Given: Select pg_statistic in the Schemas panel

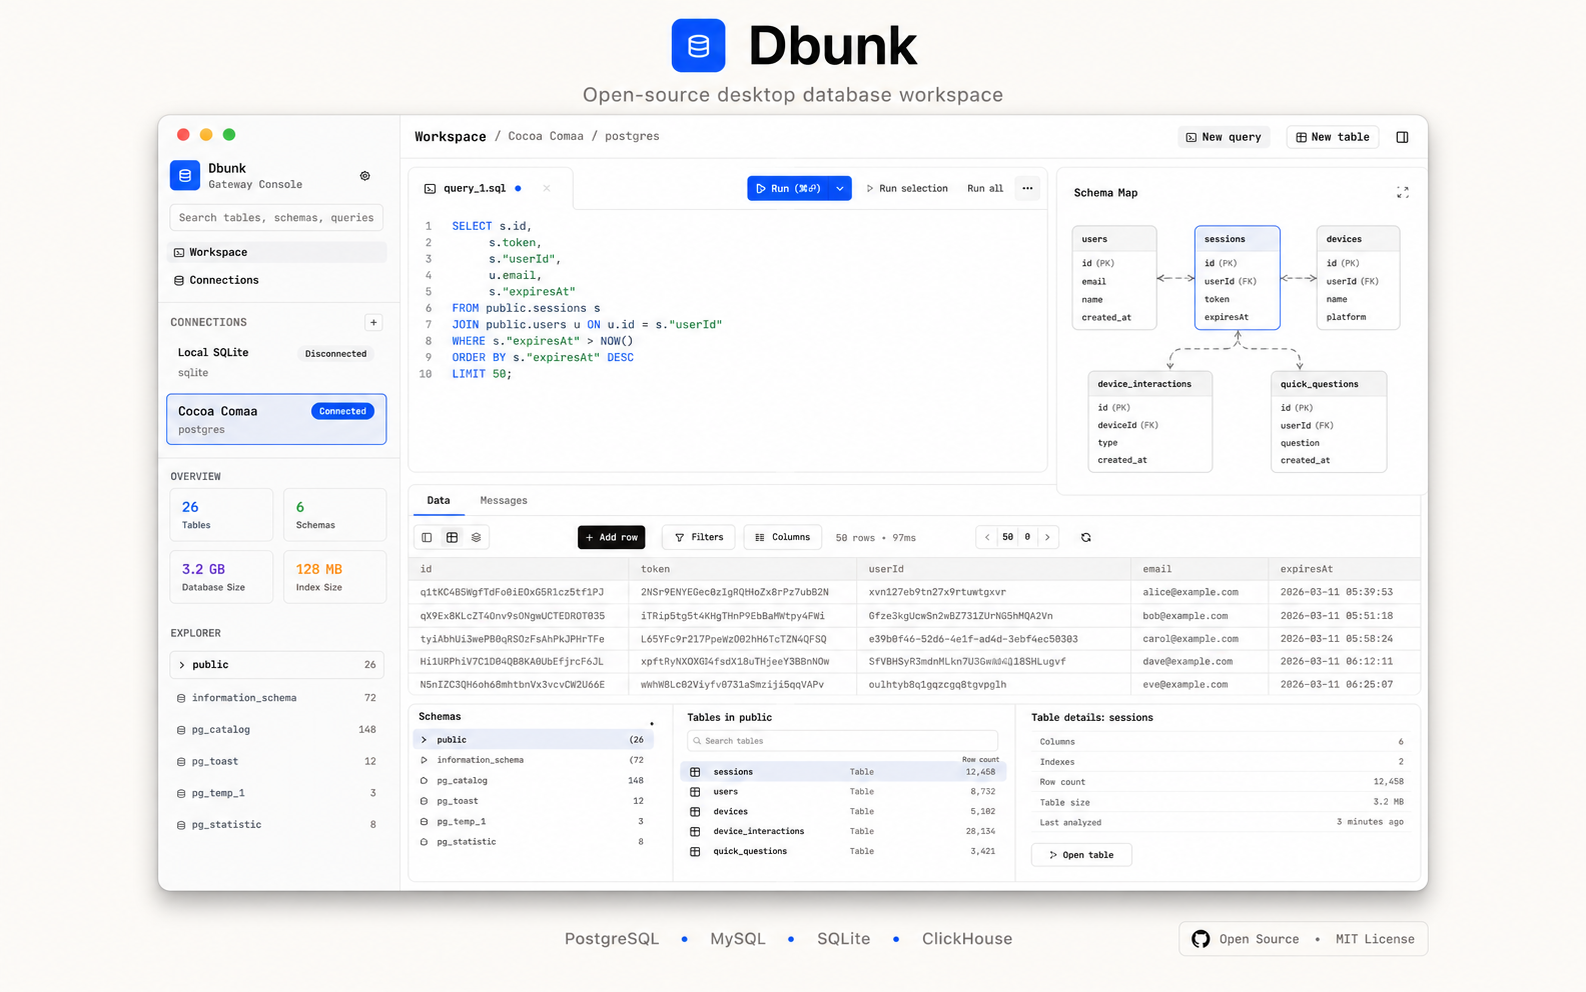Looking at the screenshot, I should (x=533, y=842).
